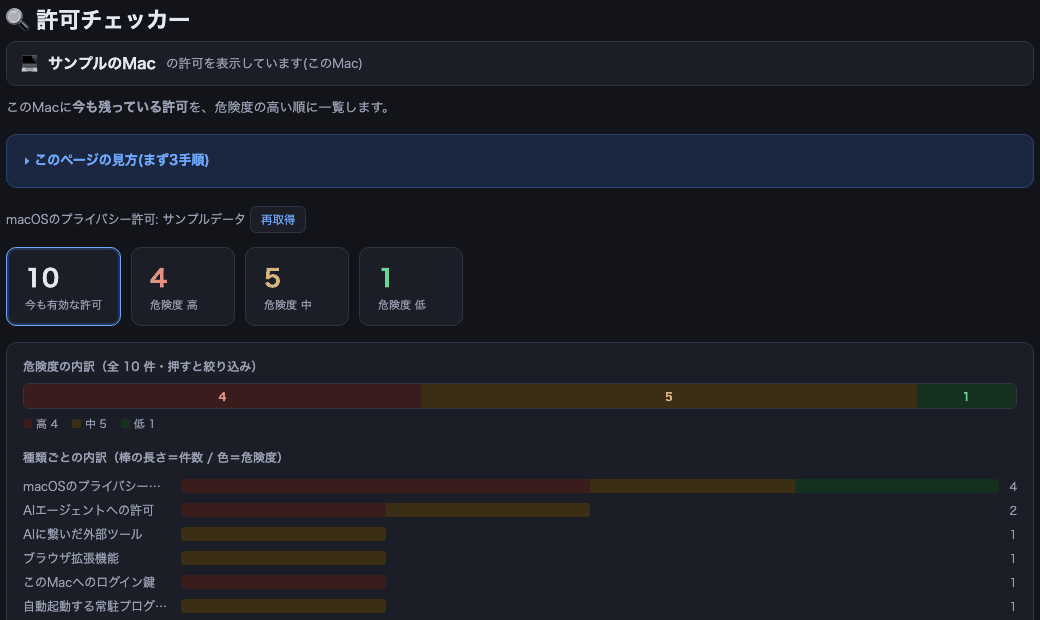The height and width of the screenshot is (620, 1040).
Task: Click the 許可チェッカー page title
Action: [113, 20]
